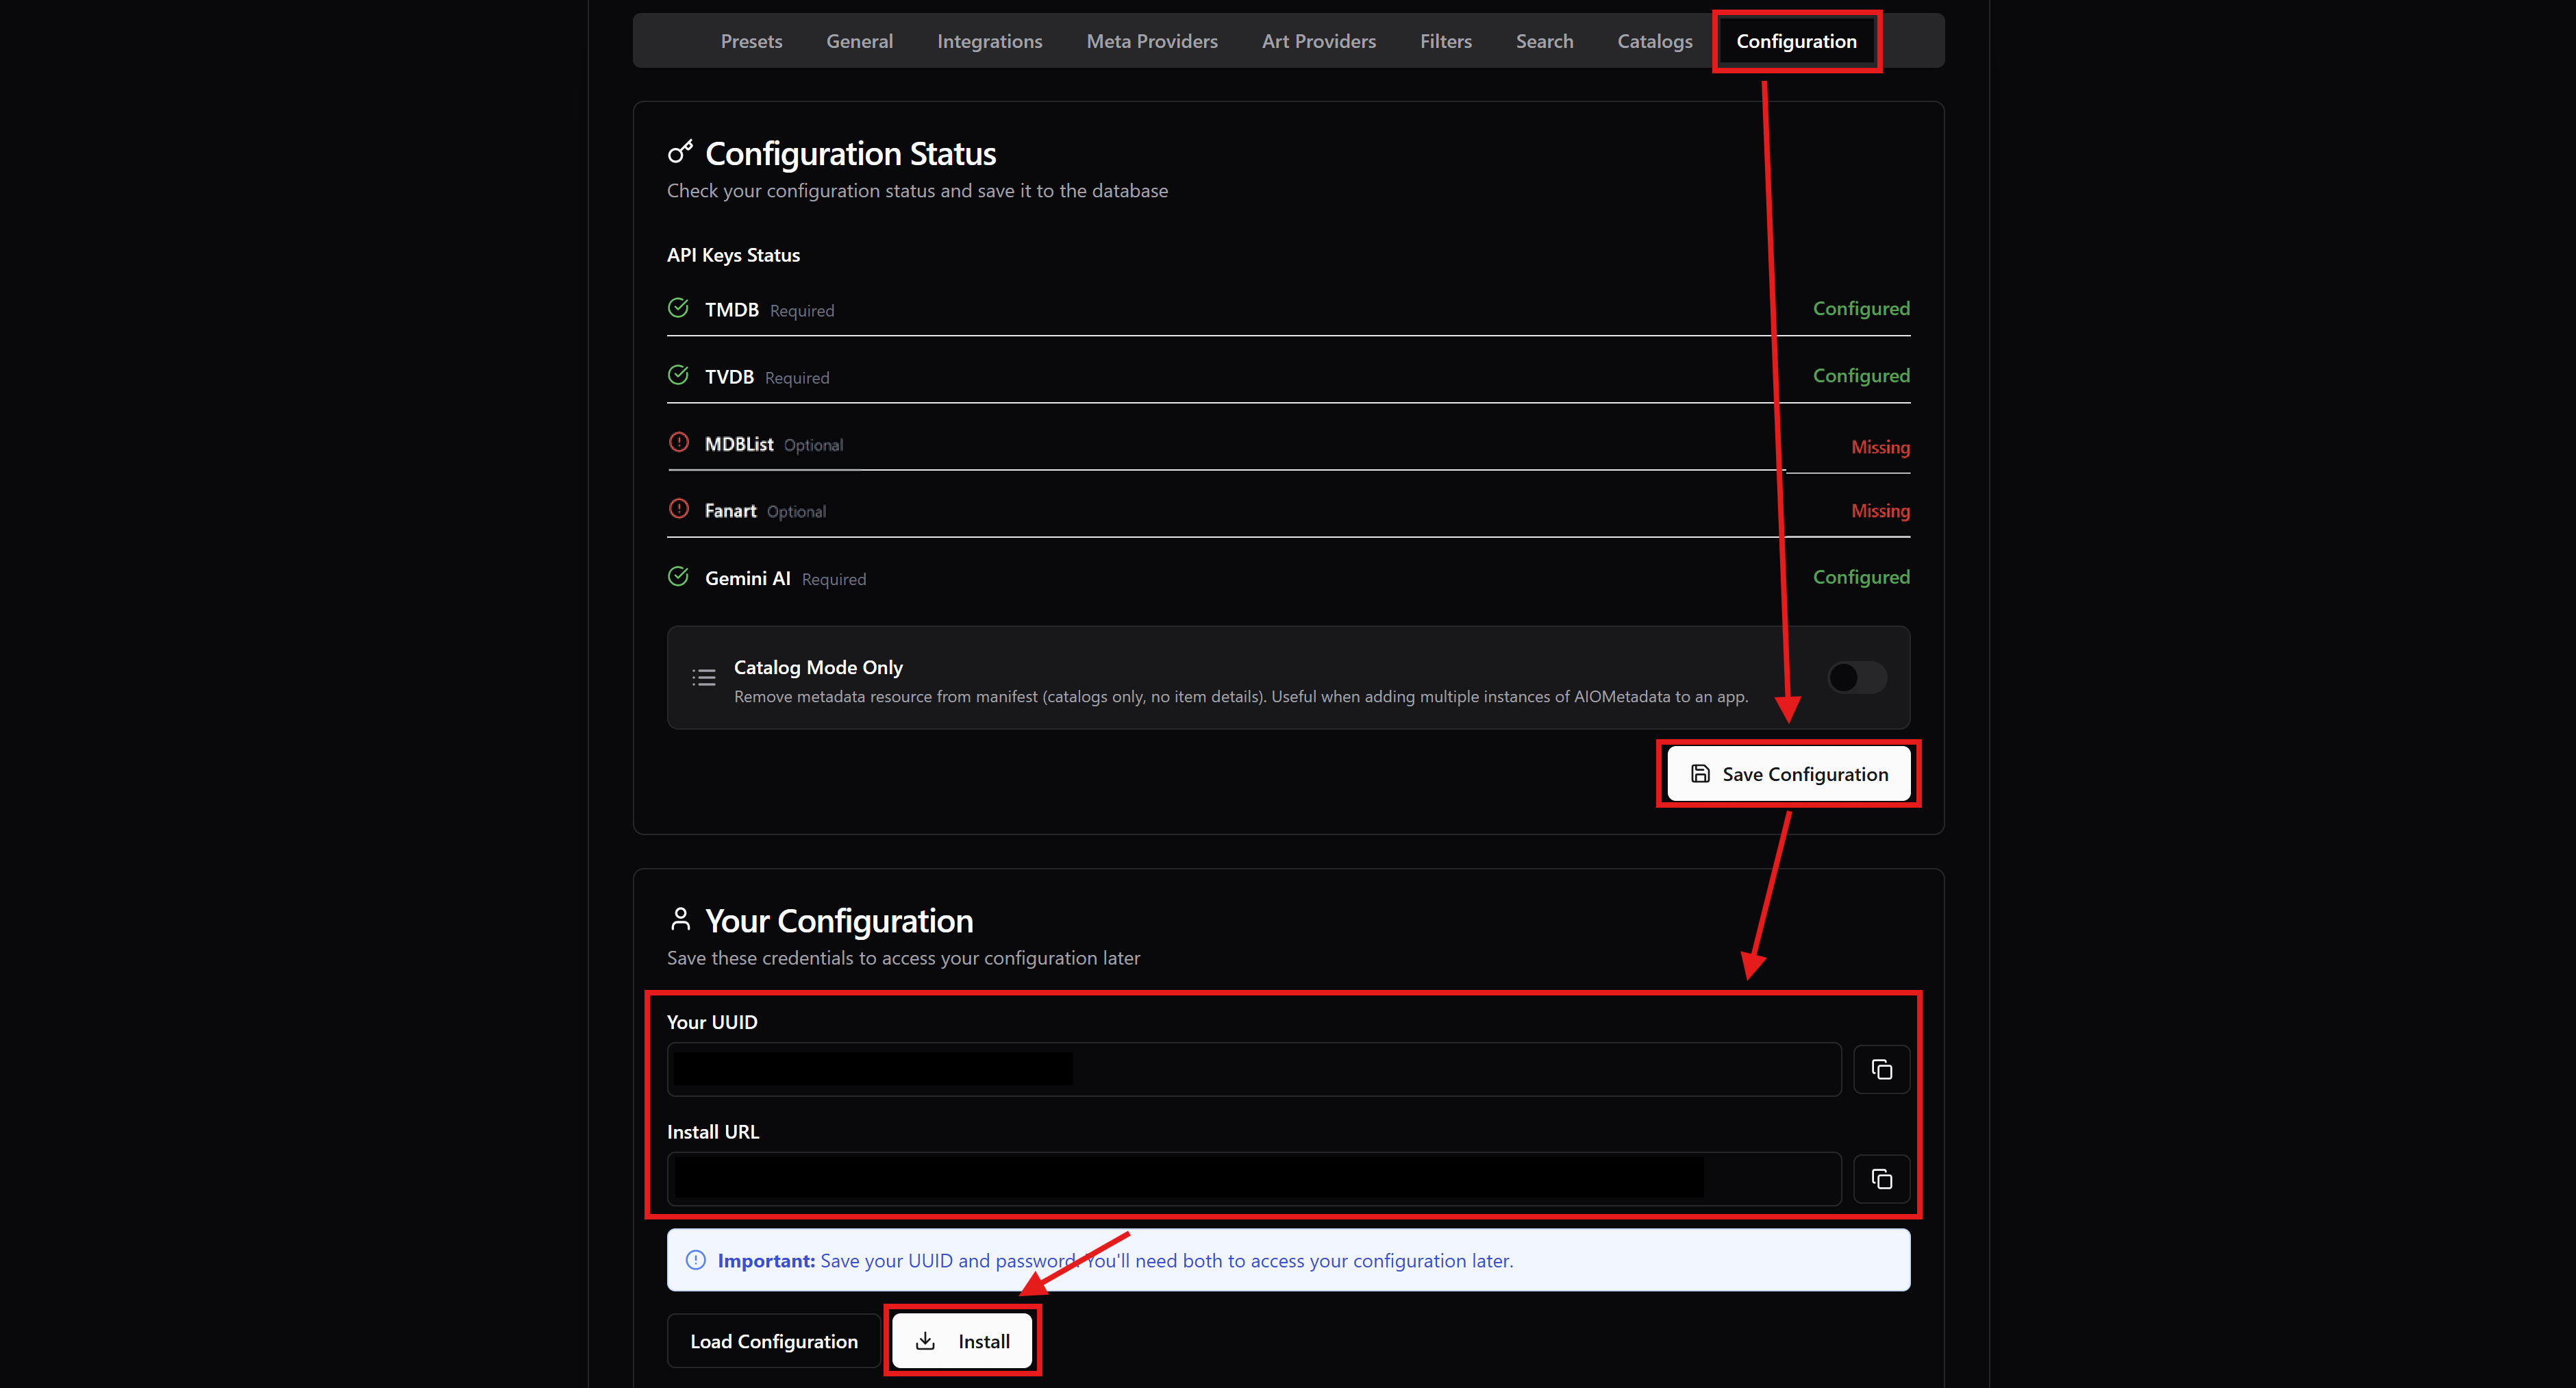Click the TMDB configured checkmark icon

tap(678, 308)
